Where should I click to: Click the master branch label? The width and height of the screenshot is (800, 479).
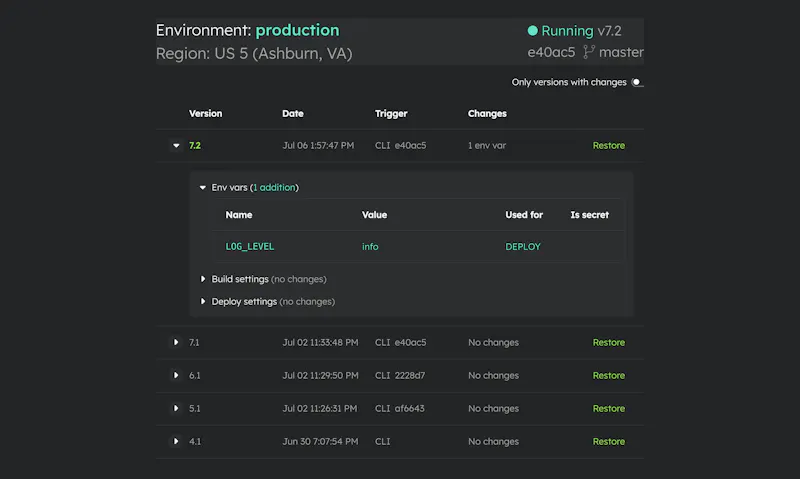(621, 52)
